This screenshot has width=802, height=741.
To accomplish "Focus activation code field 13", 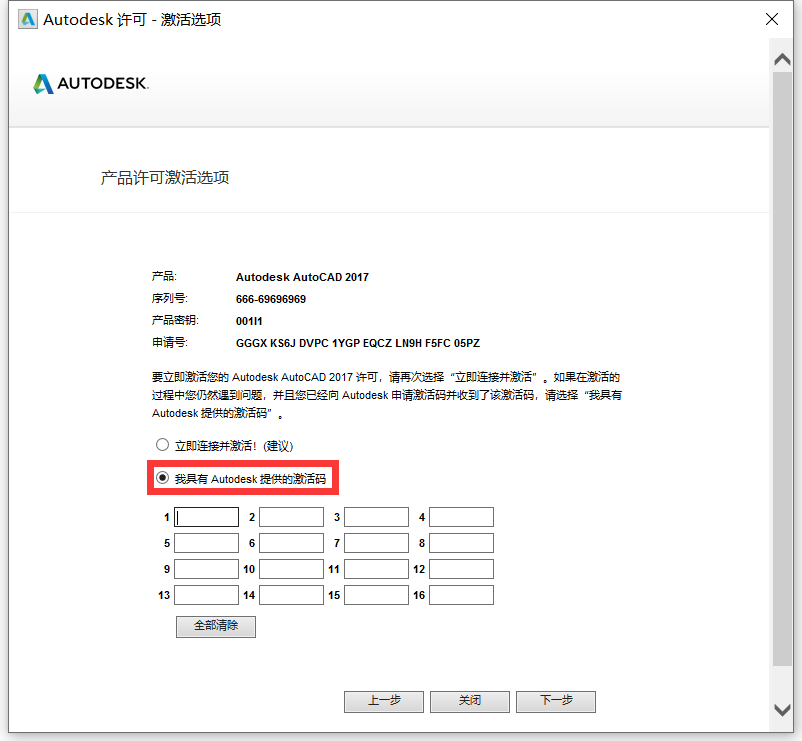I will pyautogui.click(x=207, y=595).
